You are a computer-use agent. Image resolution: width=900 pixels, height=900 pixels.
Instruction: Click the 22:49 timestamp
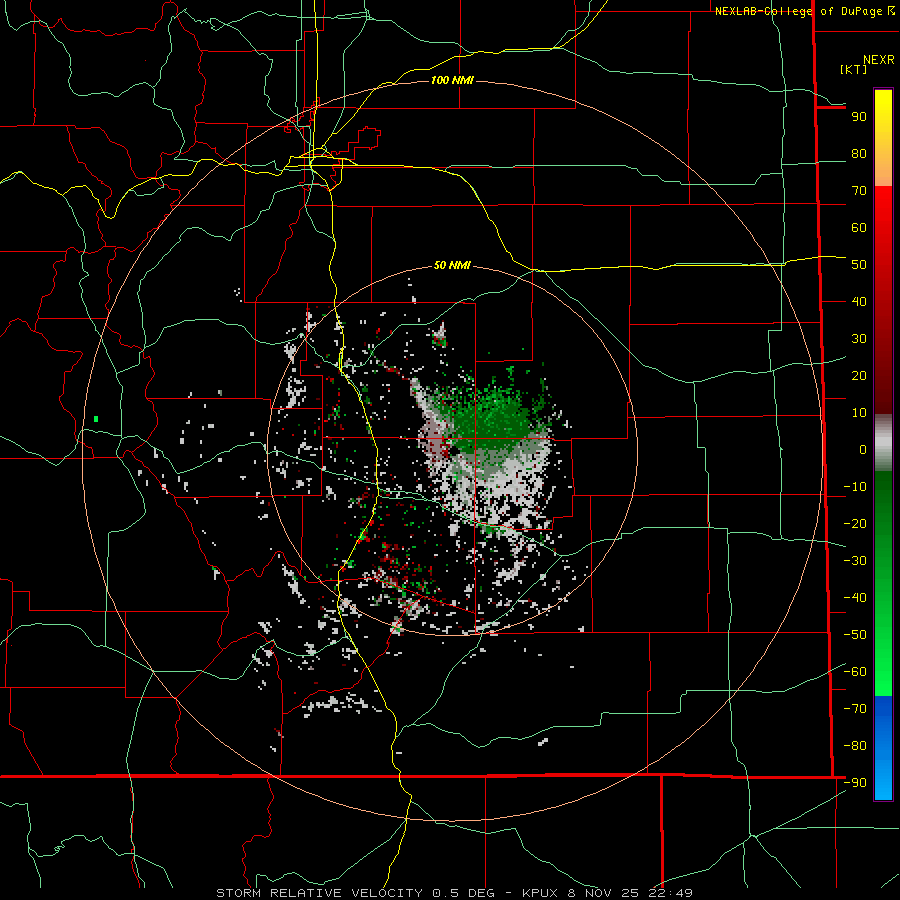tap(670, 893)
